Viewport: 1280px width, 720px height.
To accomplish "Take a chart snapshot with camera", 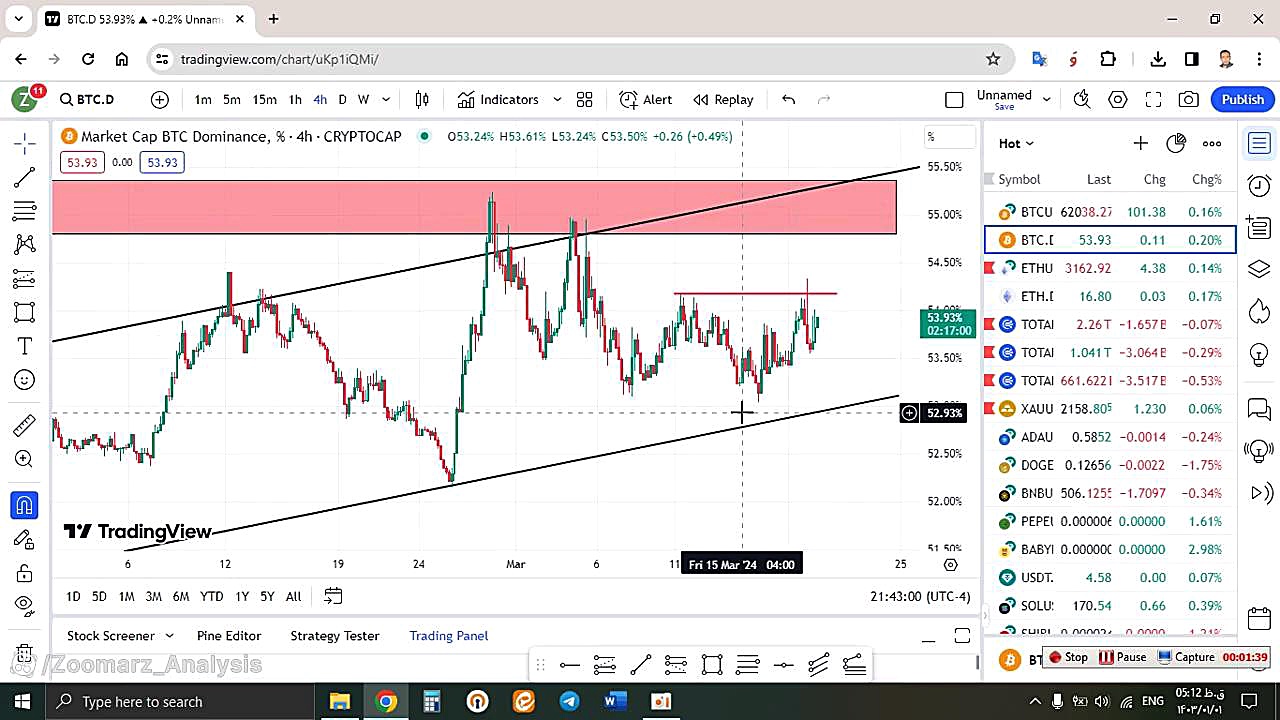I will point(1189,99).
